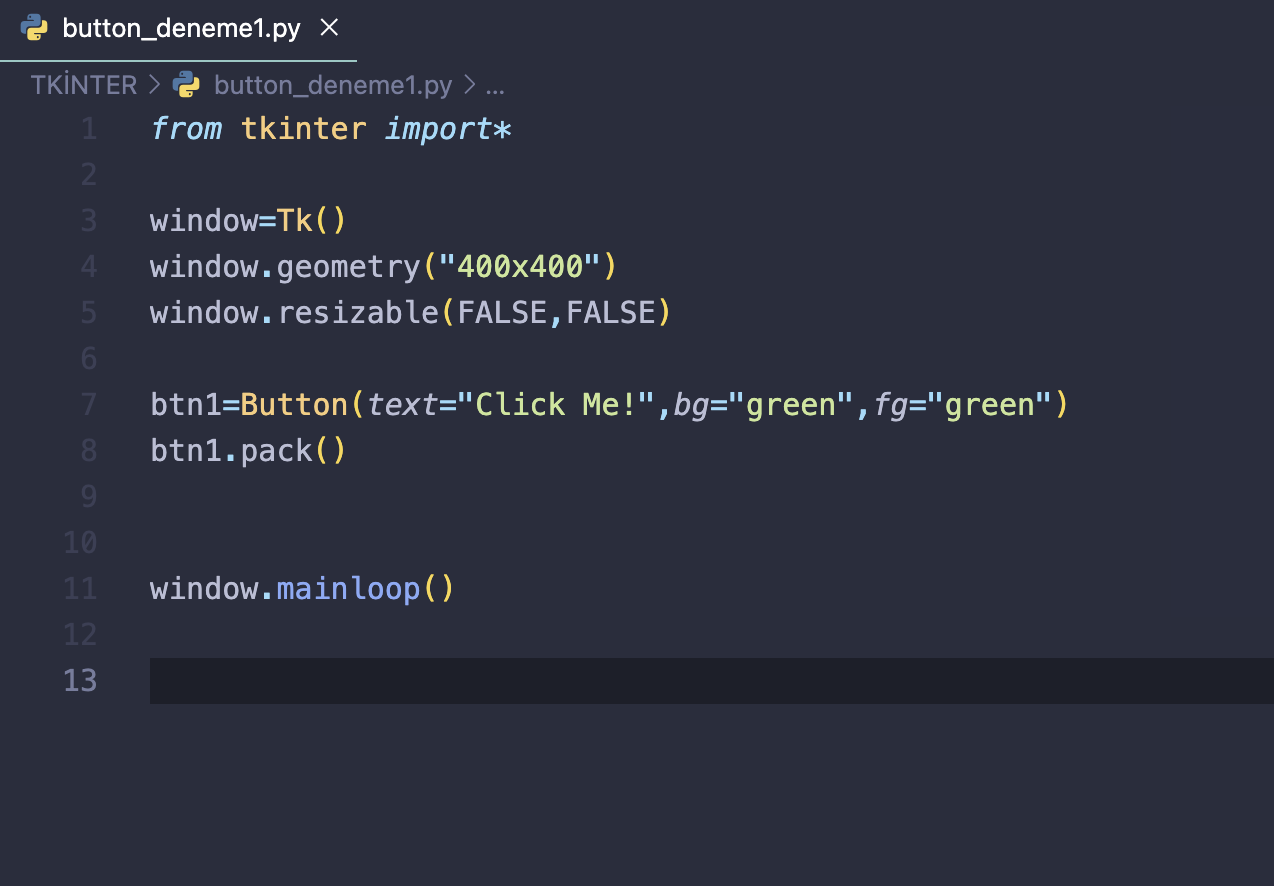The height and width of the screenshot is (886, 1274).
Task: Click the chevron after the TKİNTER breadcrumb
Action: click(x=154, y=85)
